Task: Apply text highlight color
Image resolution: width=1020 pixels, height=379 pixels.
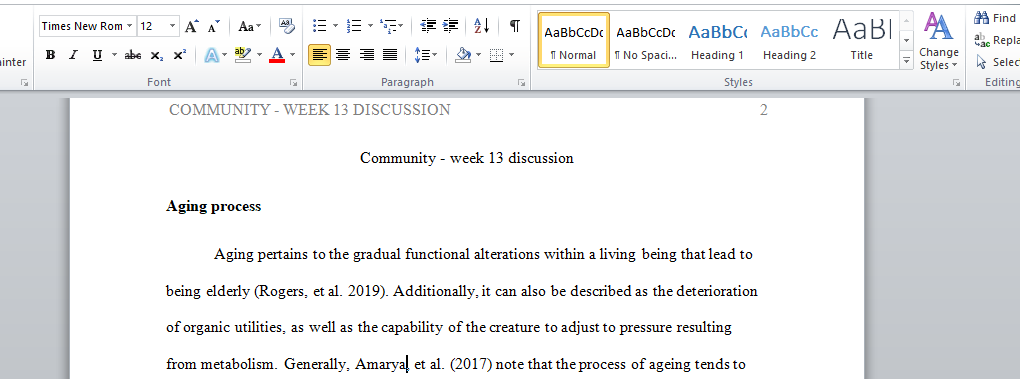Action: point(243,55)
